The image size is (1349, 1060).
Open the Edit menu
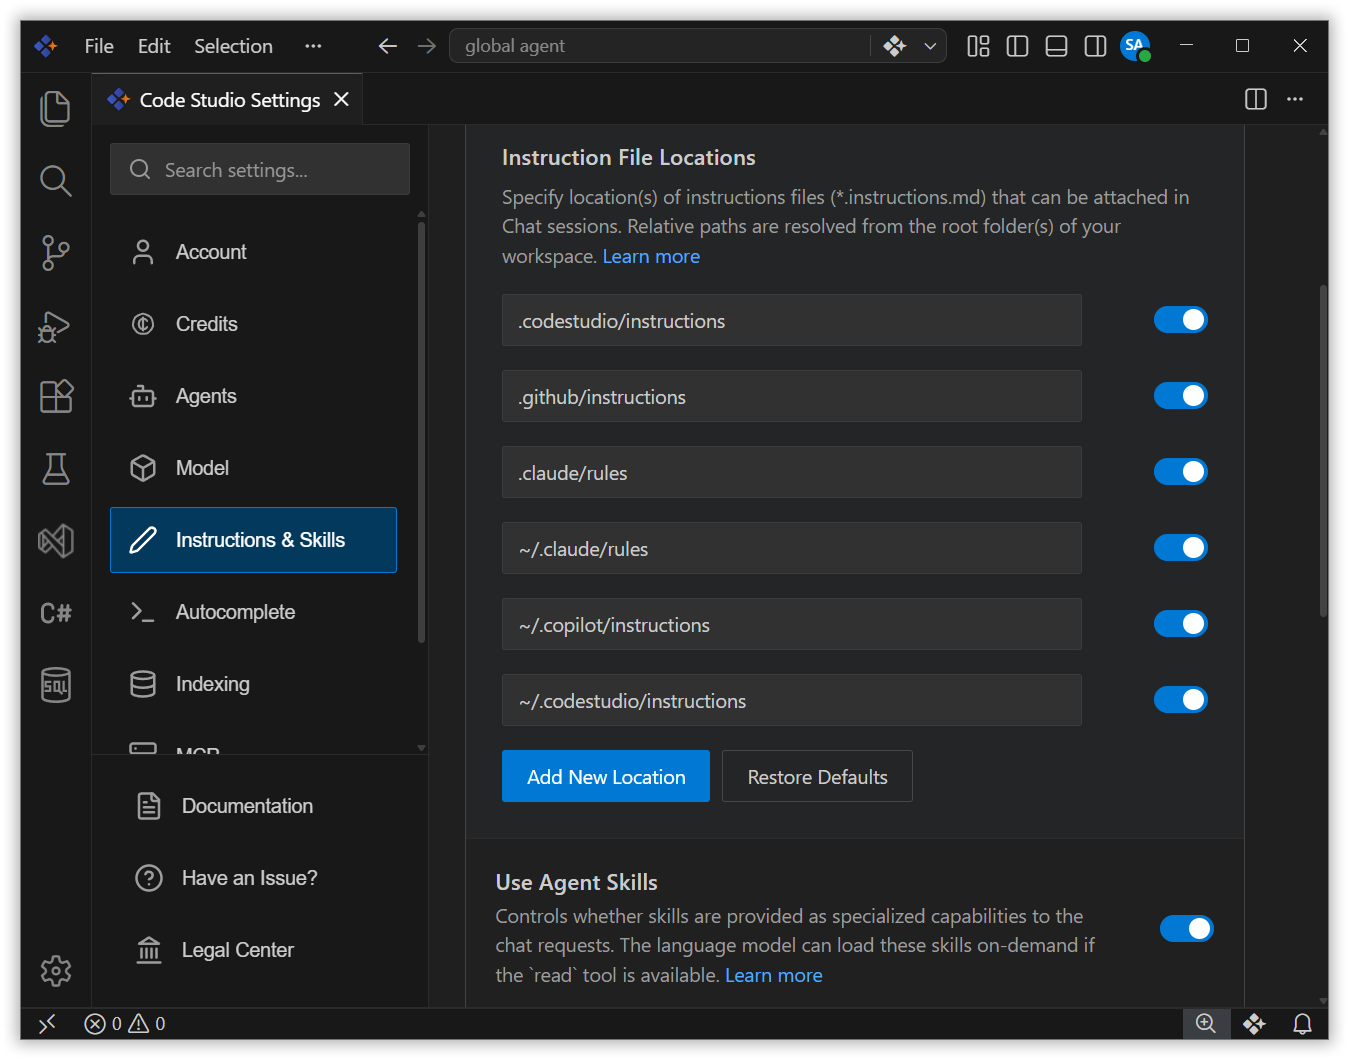pyautogui.click(x=154, y=46)
